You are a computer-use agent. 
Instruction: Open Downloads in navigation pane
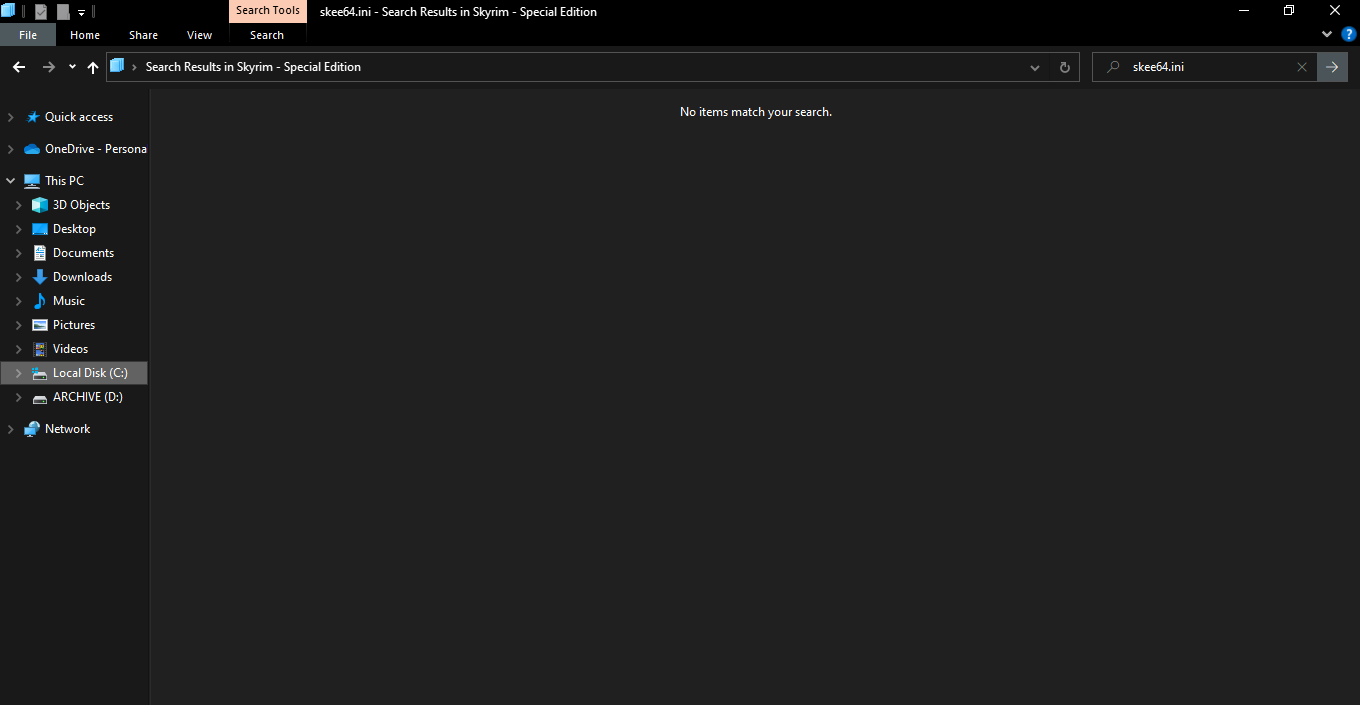coord(82,277)
